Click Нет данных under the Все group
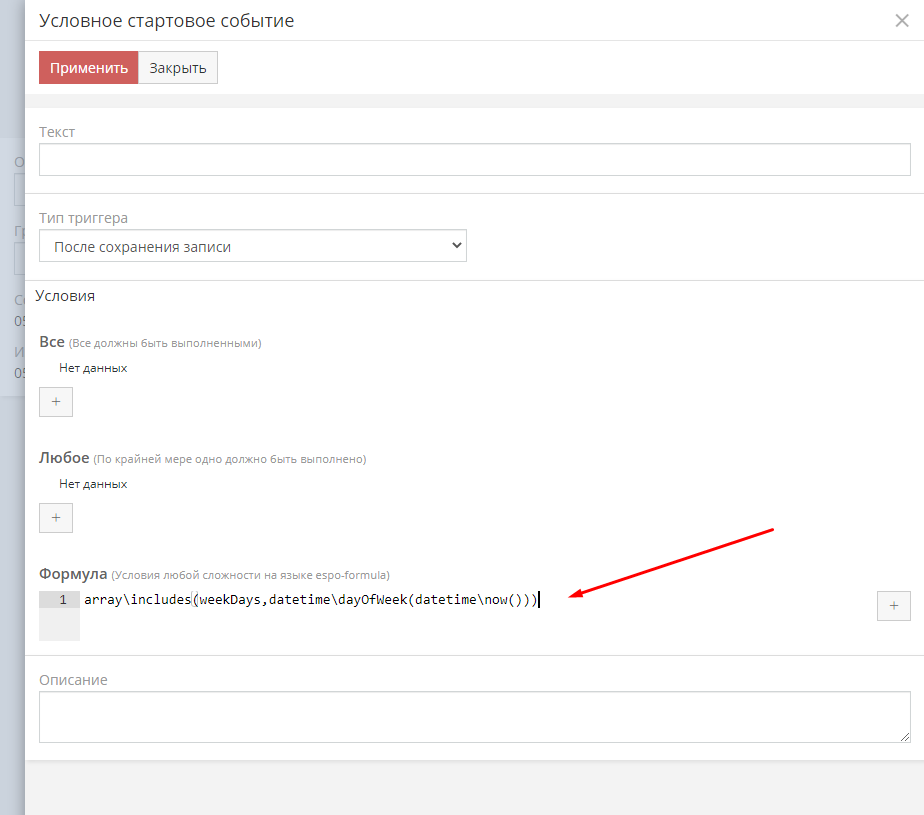Screen dimensions: 924x815 click(93, 368)
